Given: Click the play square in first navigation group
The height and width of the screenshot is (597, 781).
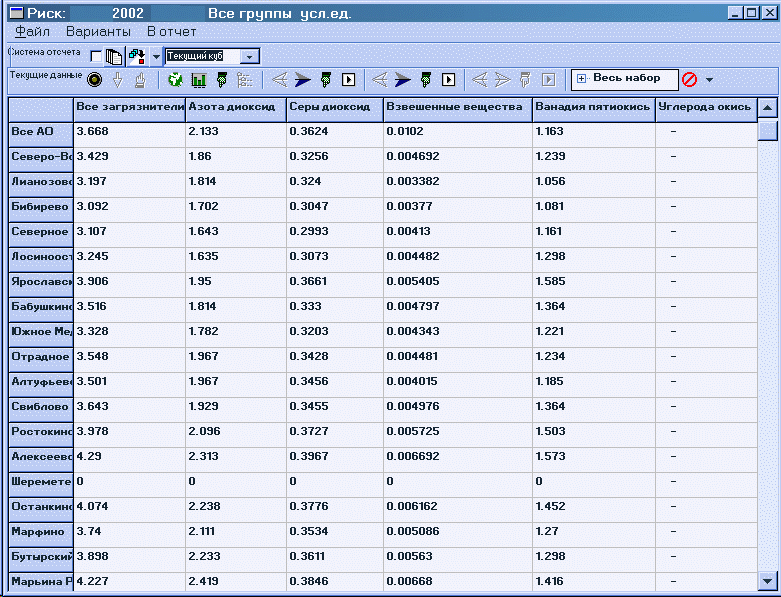Looking at the screenshot, I should [349, 80].
